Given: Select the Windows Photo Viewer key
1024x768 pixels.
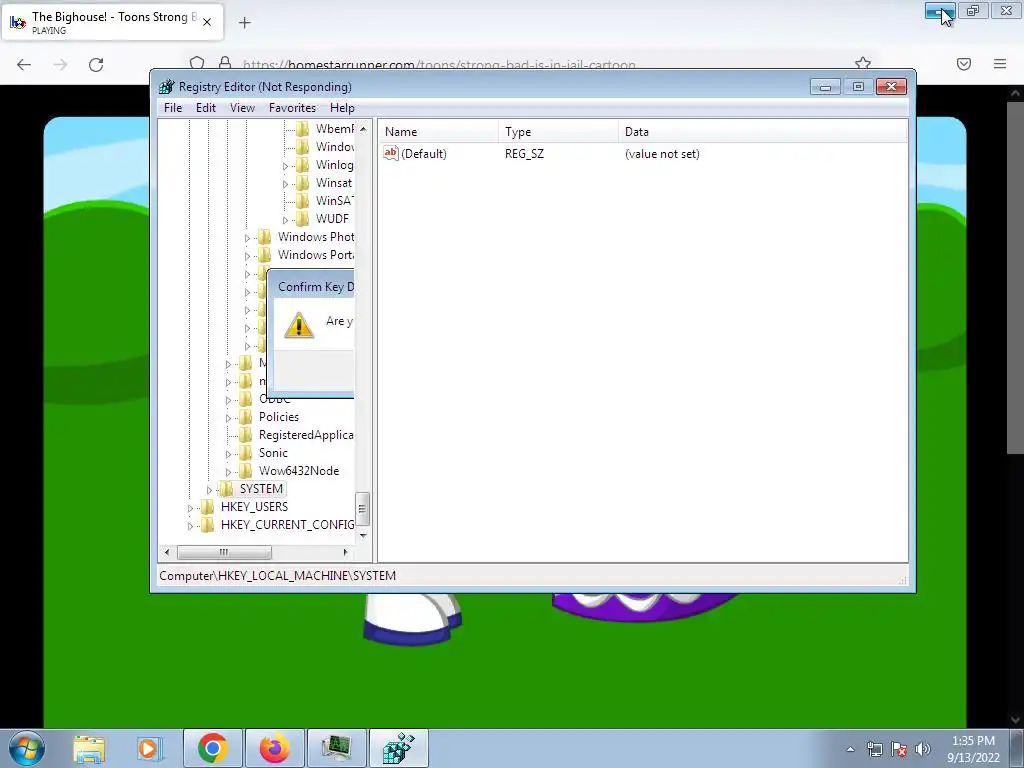Looking at the screenshot, I should pyautogui.click(x=315, y=236).
